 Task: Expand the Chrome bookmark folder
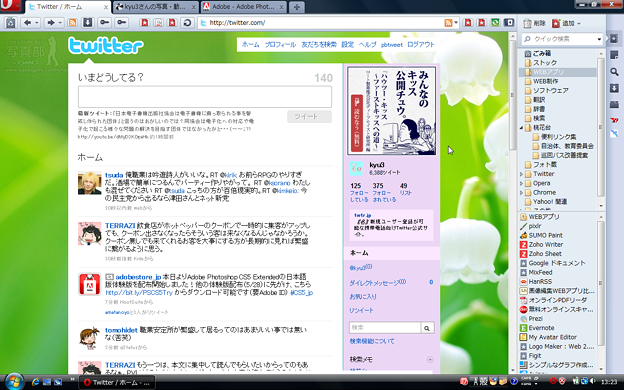pos(521,193)
